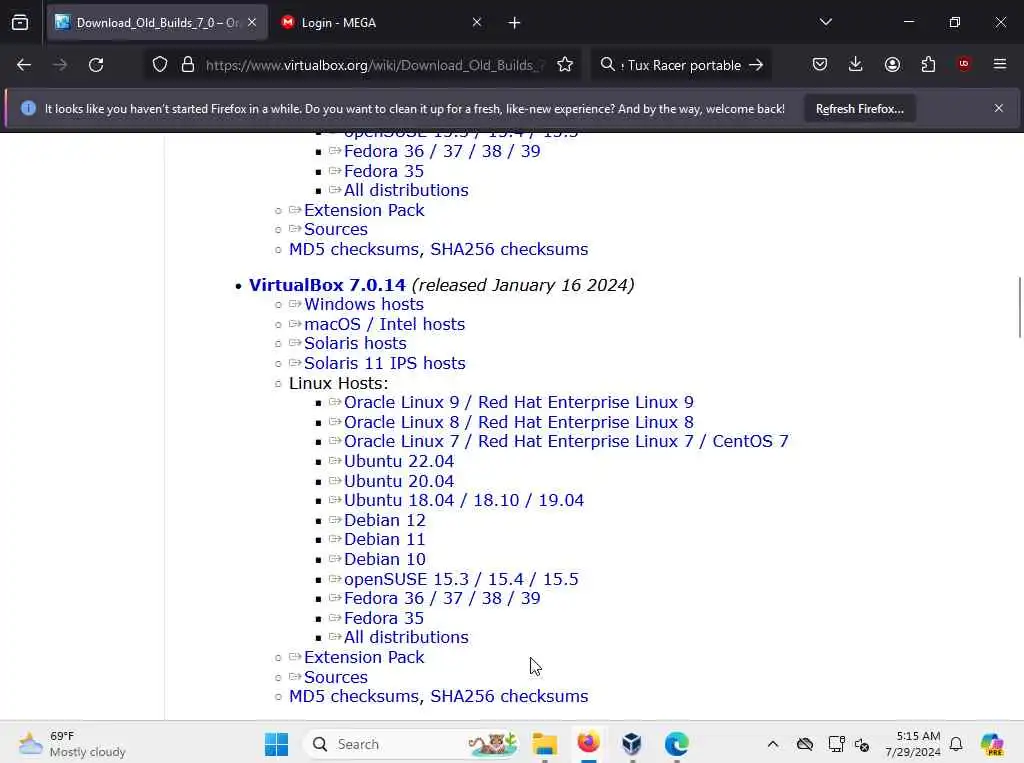Download Debian 12 package
1024x763 pixels.
click(385, 520)
